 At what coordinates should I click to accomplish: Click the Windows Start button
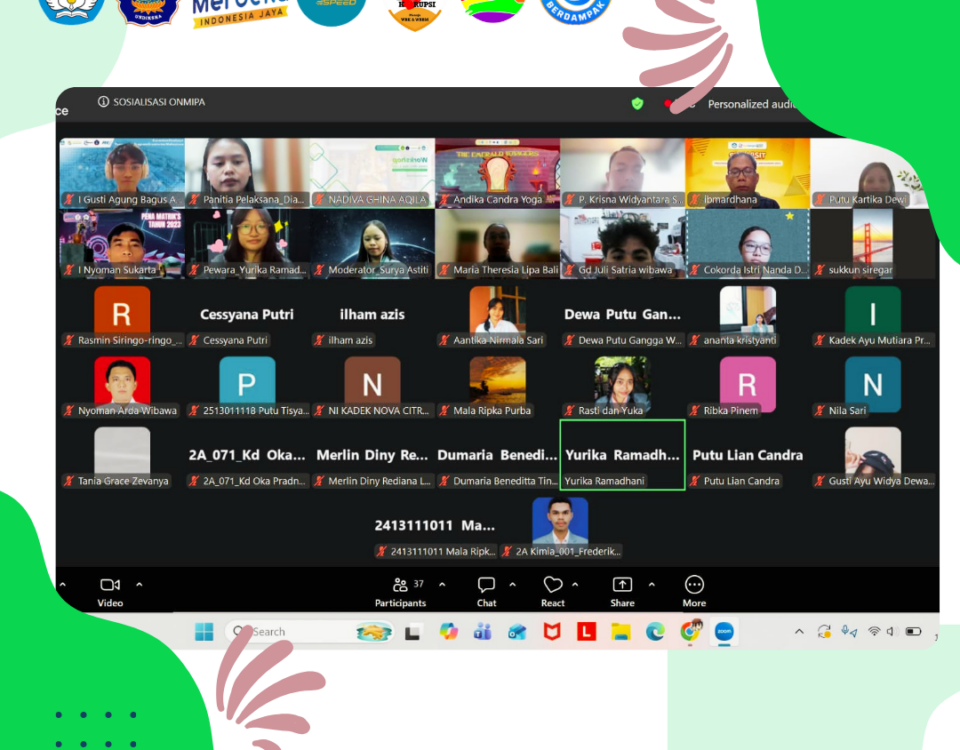pyautogui.click(x=204, y=631)
